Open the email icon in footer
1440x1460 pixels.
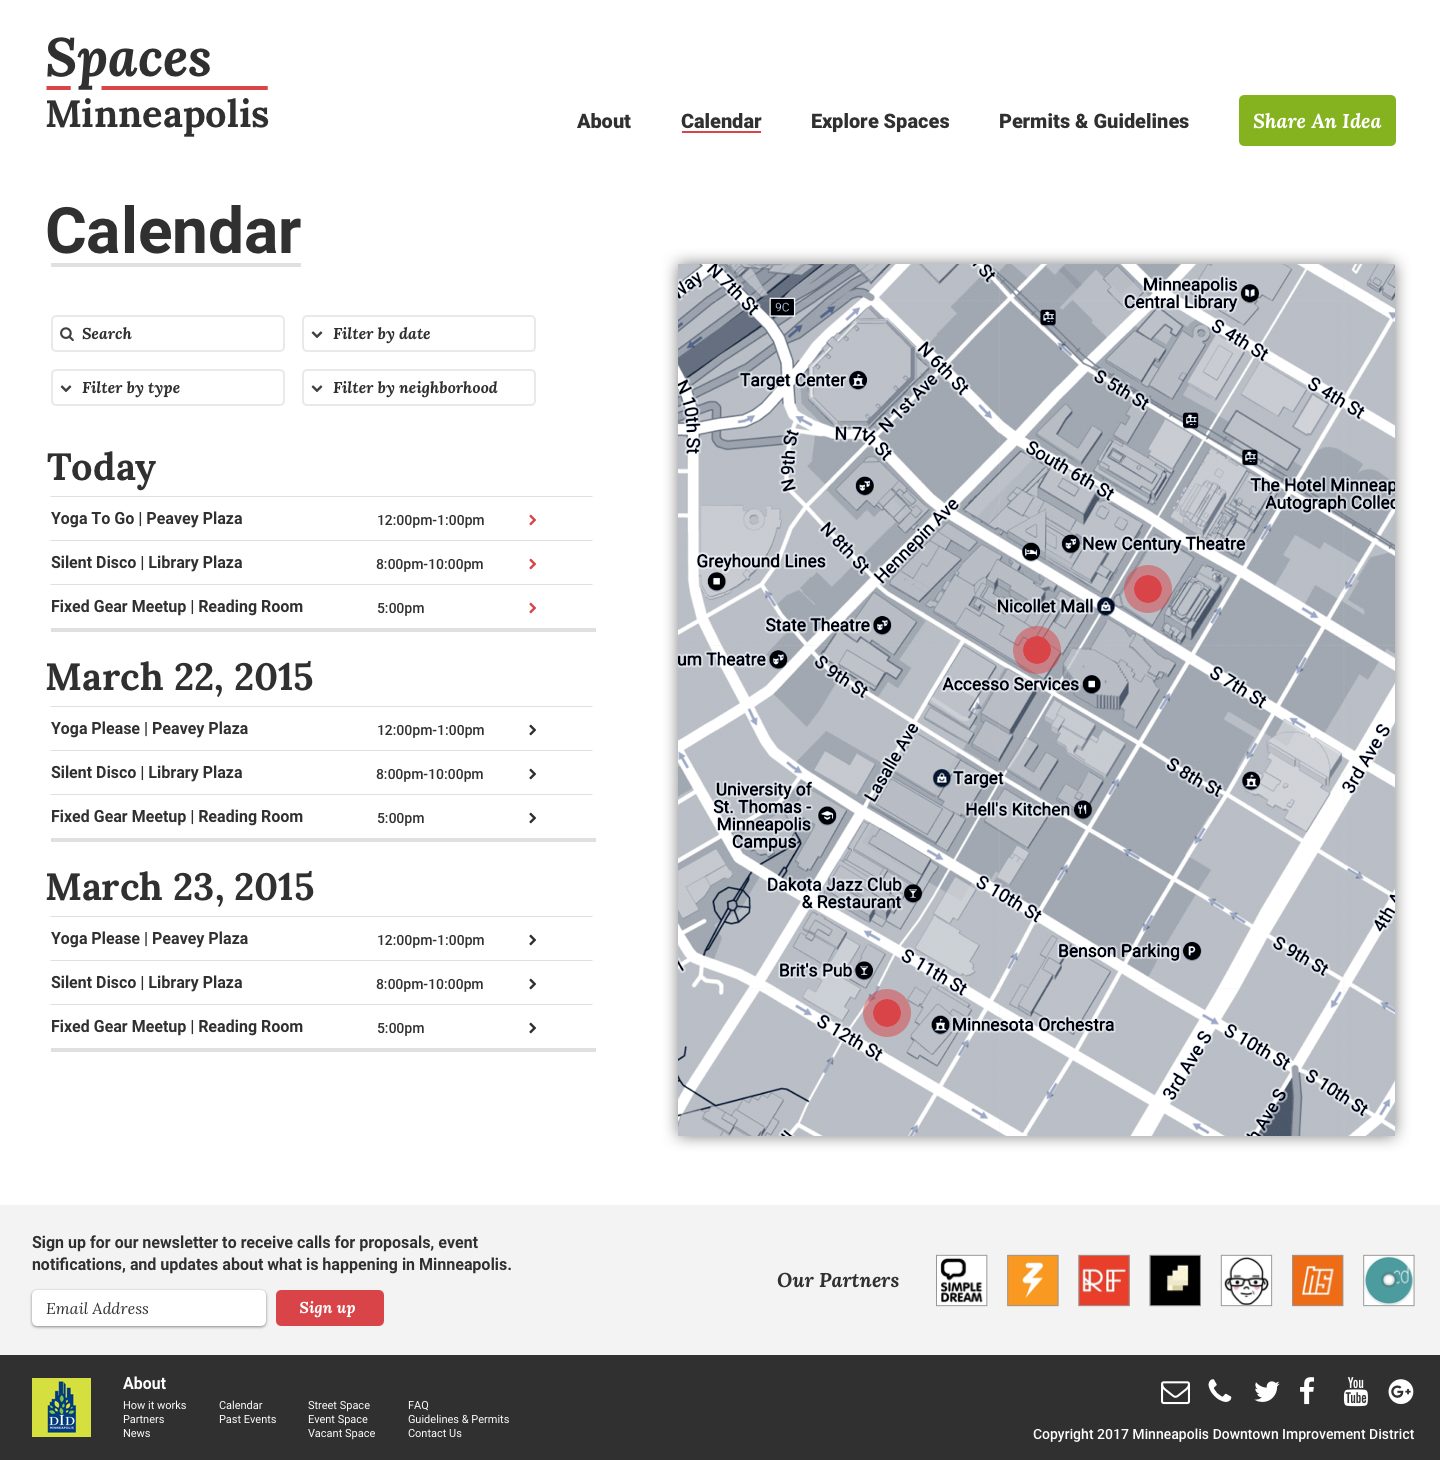tap(1175, 1392)
